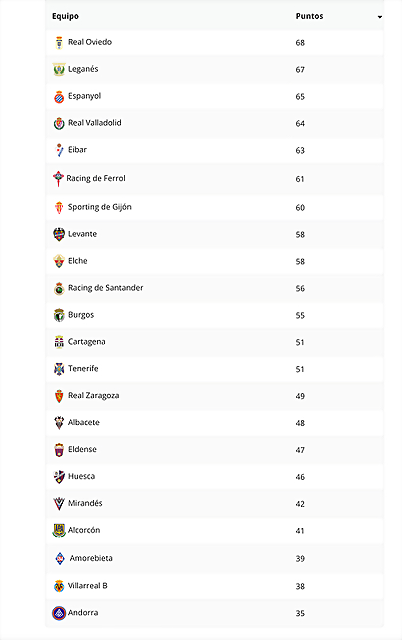Select the Mirandés badge icon
The width and height of the screenshot is (402, 640).
coord(59,504)
